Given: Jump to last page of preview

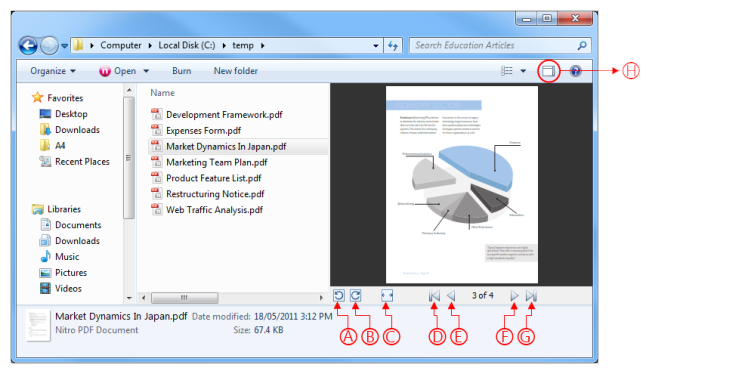Looking at the screenshot, I should click(531, 296).
